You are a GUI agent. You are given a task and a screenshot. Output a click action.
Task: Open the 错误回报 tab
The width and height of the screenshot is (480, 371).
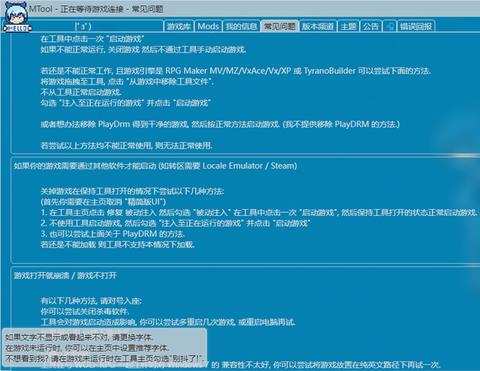click(x=416, y=26)
